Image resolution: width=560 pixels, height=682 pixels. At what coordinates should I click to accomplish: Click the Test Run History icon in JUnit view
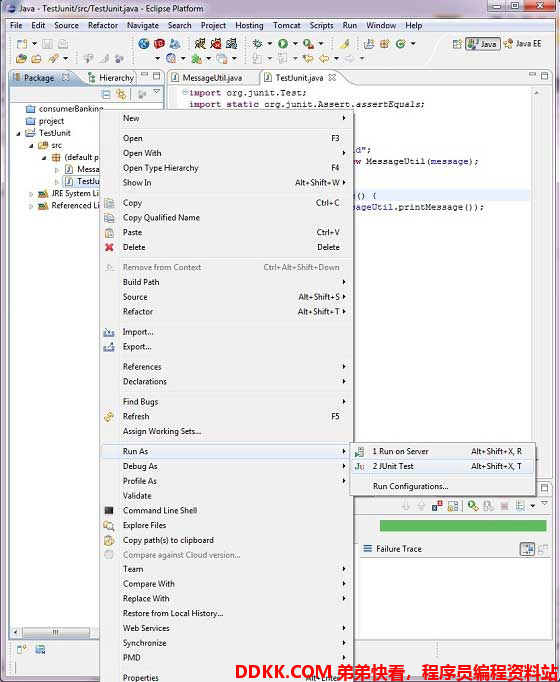520,506
